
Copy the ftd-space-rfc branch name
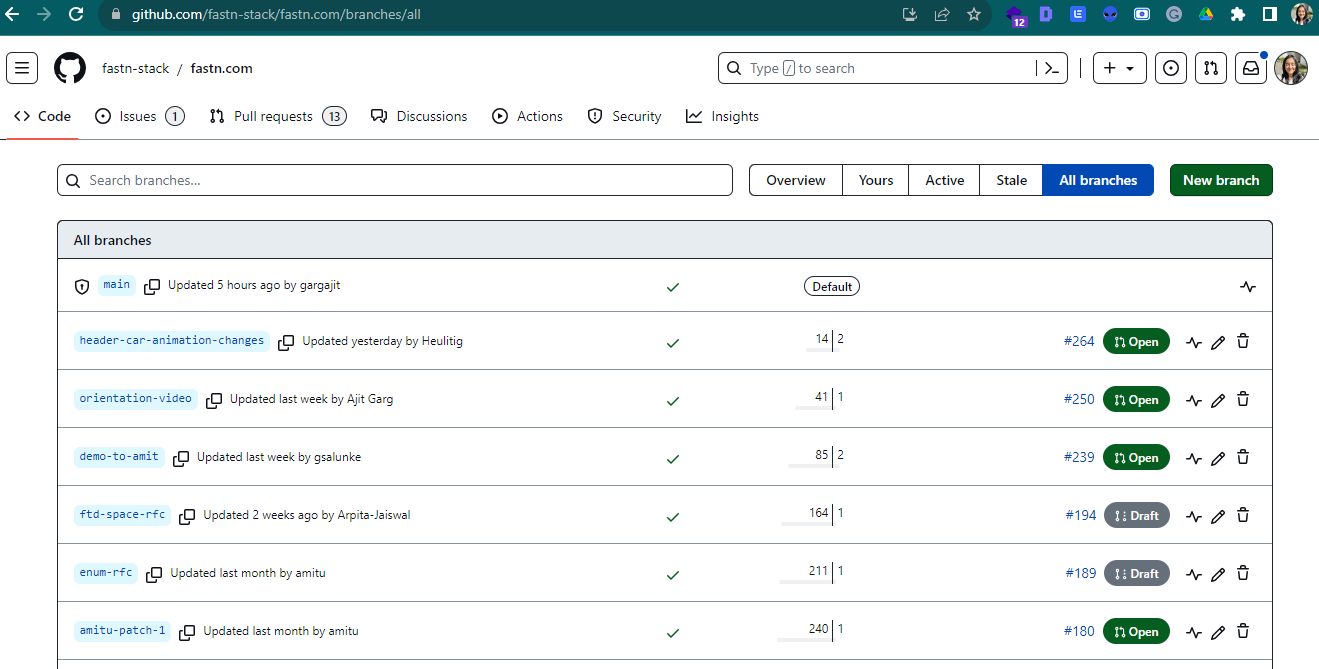[x=187, y=516]
